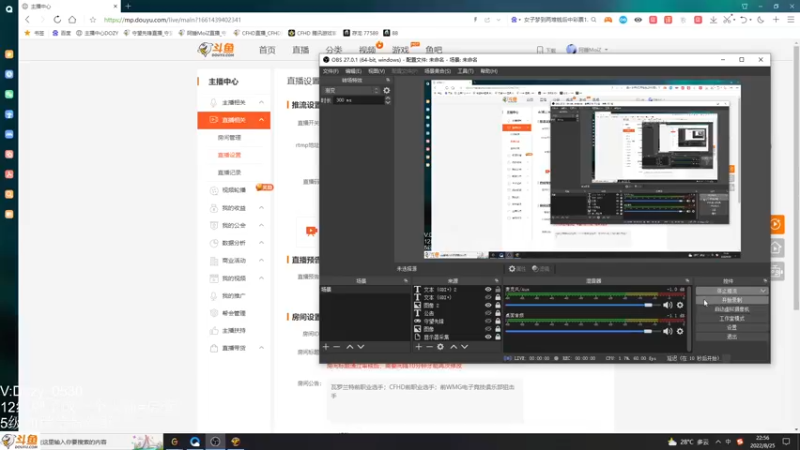The width and height of the screenshot is (800, 450).
Task: Expand the 商业活动 sidebar section
Action: coord(261,260)
